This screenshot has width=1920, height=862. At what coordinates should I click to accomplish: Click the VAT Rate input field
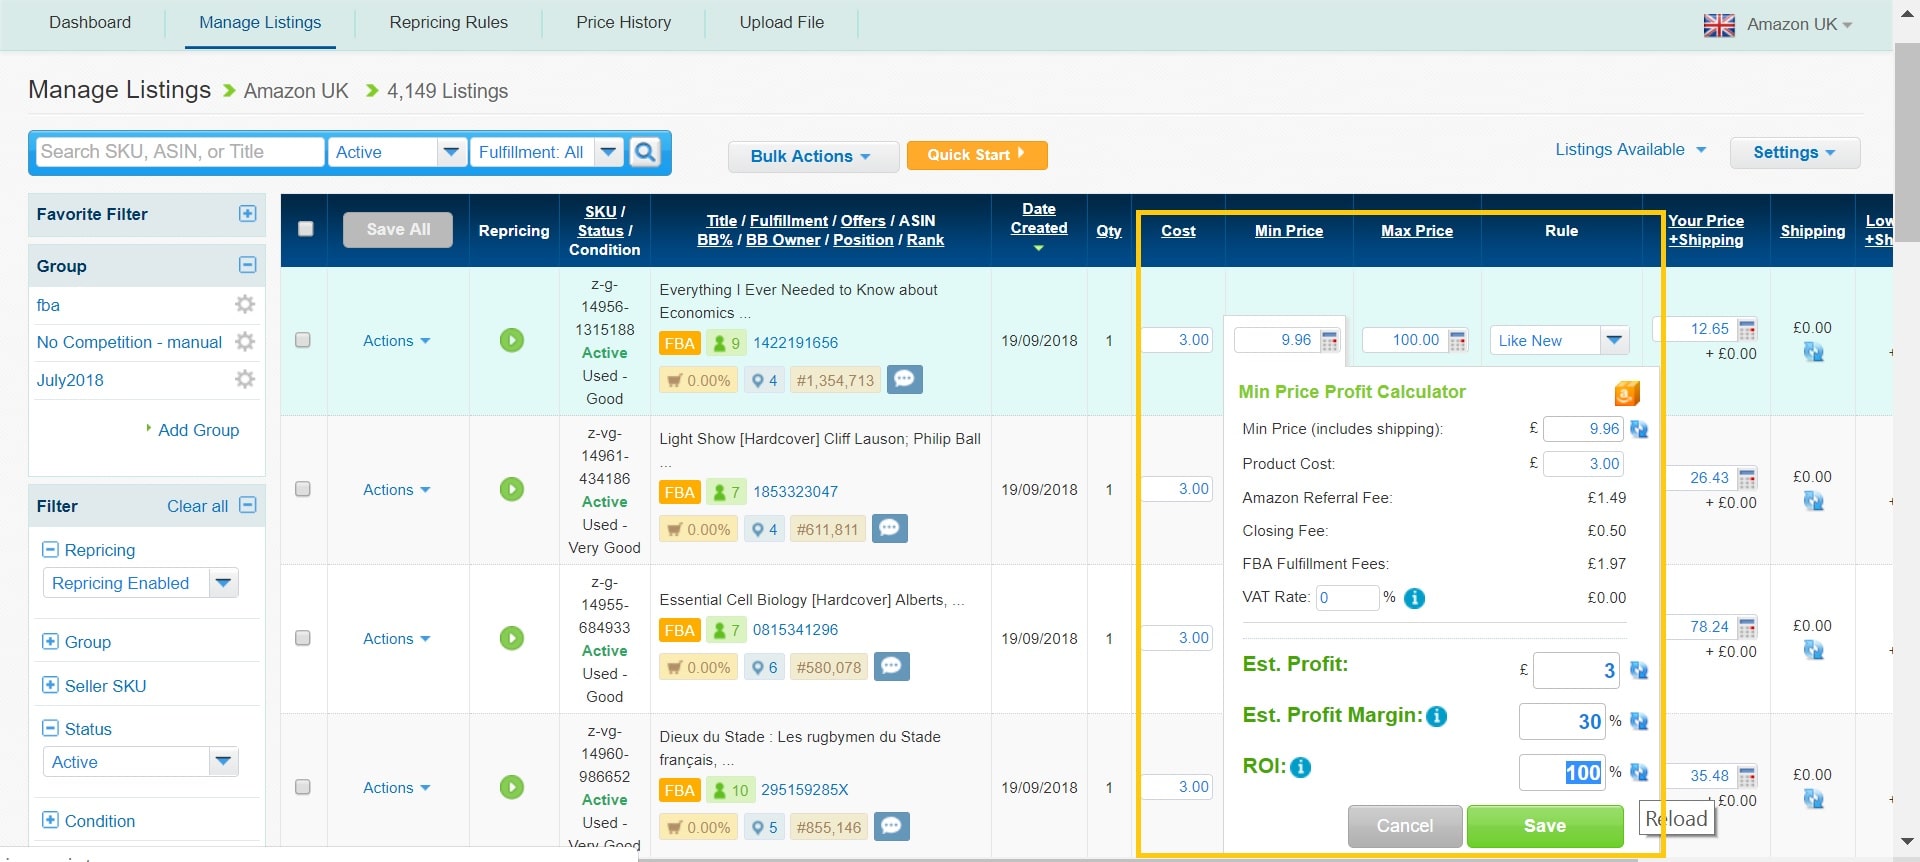(1347, 598)
